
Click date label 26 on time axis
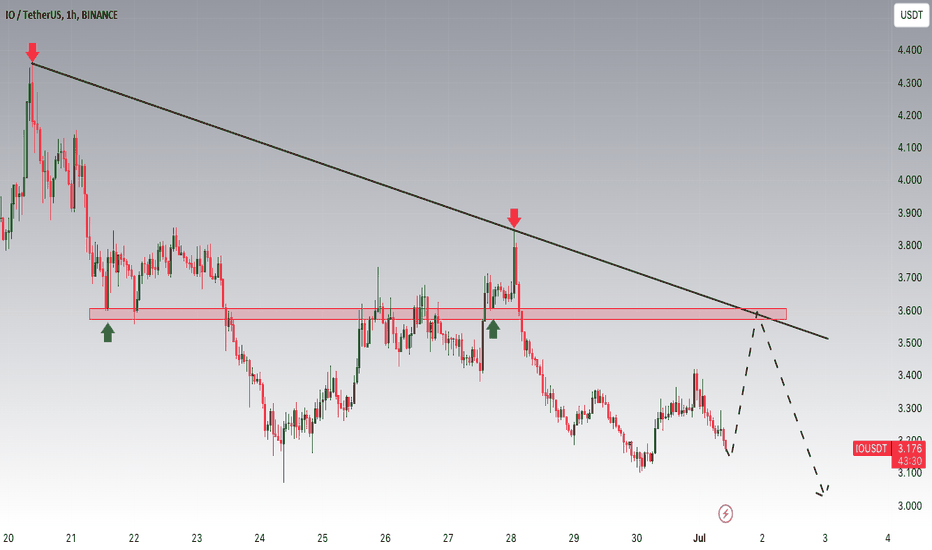point(385,538)
